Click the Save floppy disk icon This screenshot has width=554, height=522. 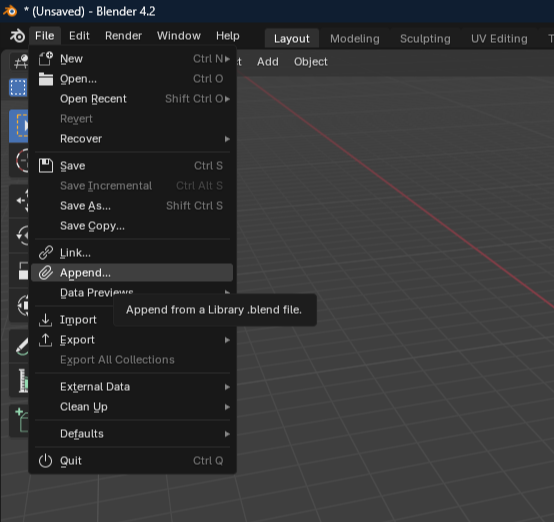coord(46,165)
